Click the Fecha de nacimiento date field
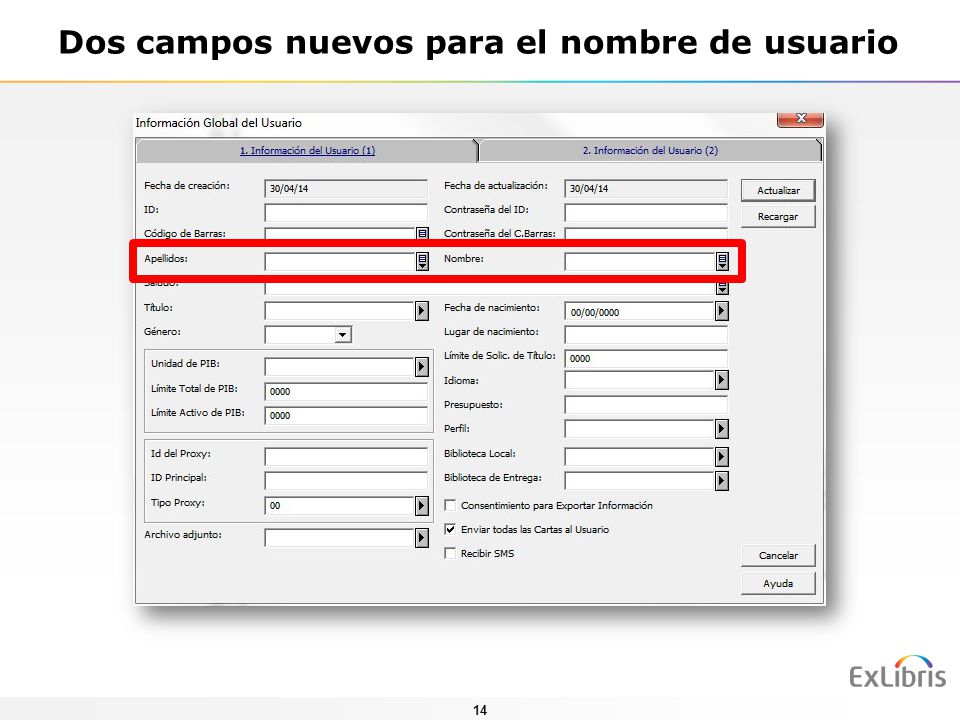960x720 pixels. (x=640, y=312)
